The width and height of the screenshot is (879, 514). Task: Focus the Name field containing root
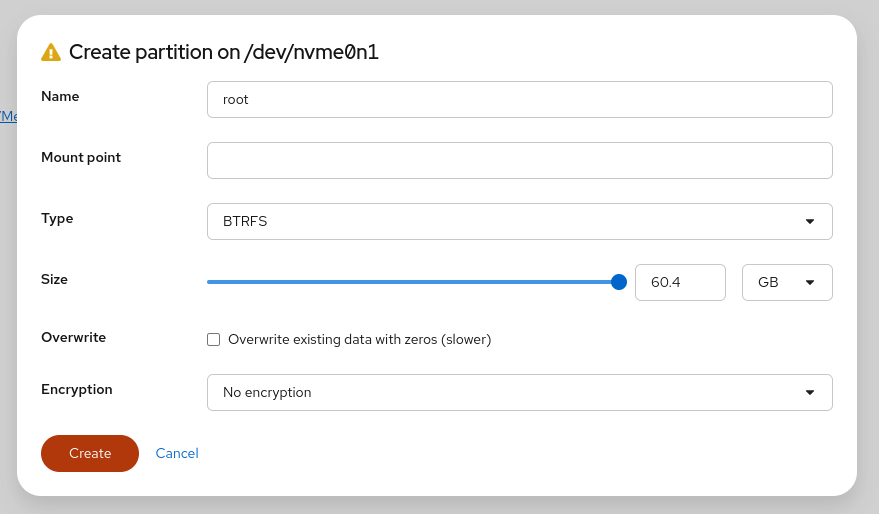click(x=520, y=100)
